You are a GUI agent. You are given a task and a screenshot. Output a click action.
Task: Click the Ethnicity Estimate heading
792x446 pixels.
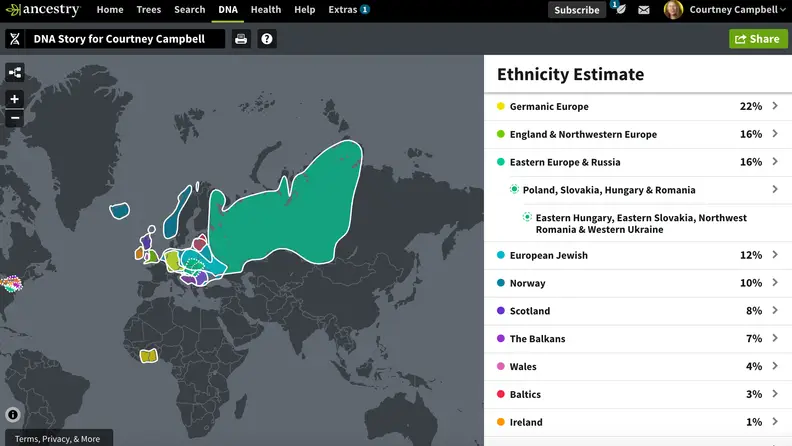(570, 74)
